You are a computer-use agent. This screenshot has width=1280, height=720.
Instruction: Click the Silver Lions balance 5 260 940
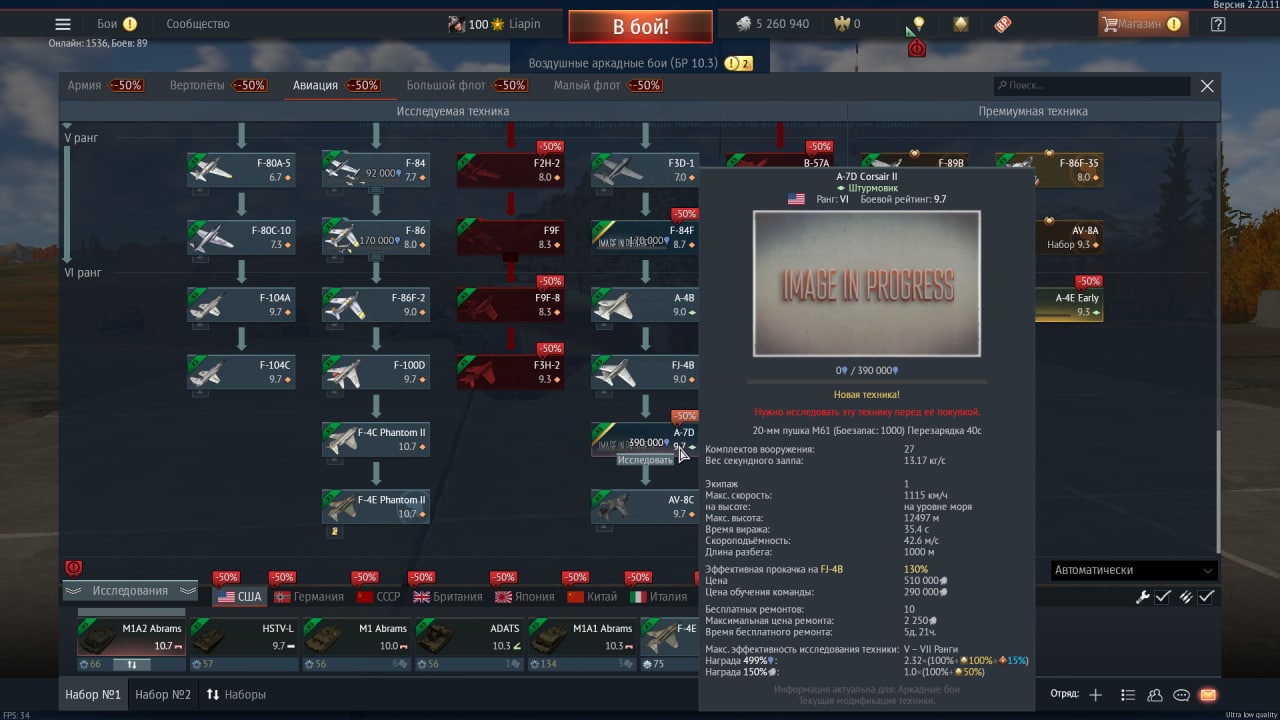click(x=772, y=24)
